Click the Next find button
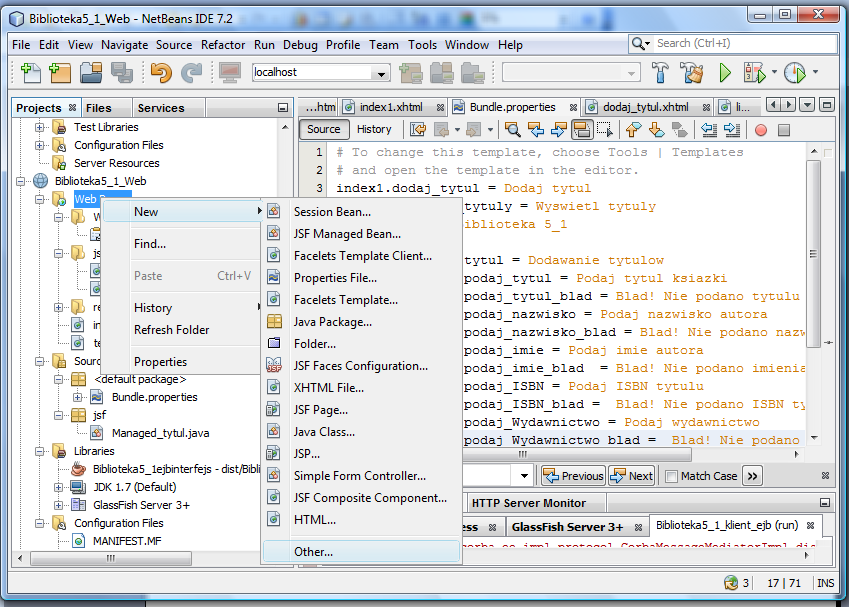849x607 pixels. coord(632,476)
